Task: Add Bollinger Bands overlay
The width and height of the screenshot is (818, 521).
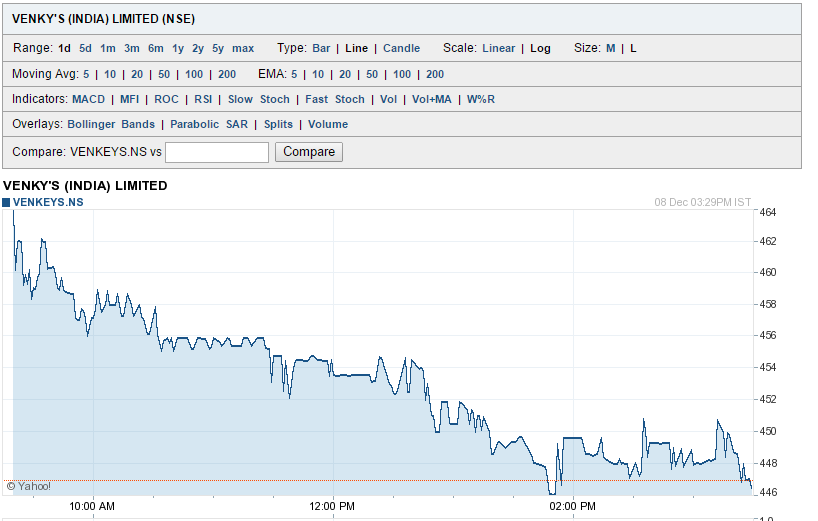Action: [x=111, y=125]
